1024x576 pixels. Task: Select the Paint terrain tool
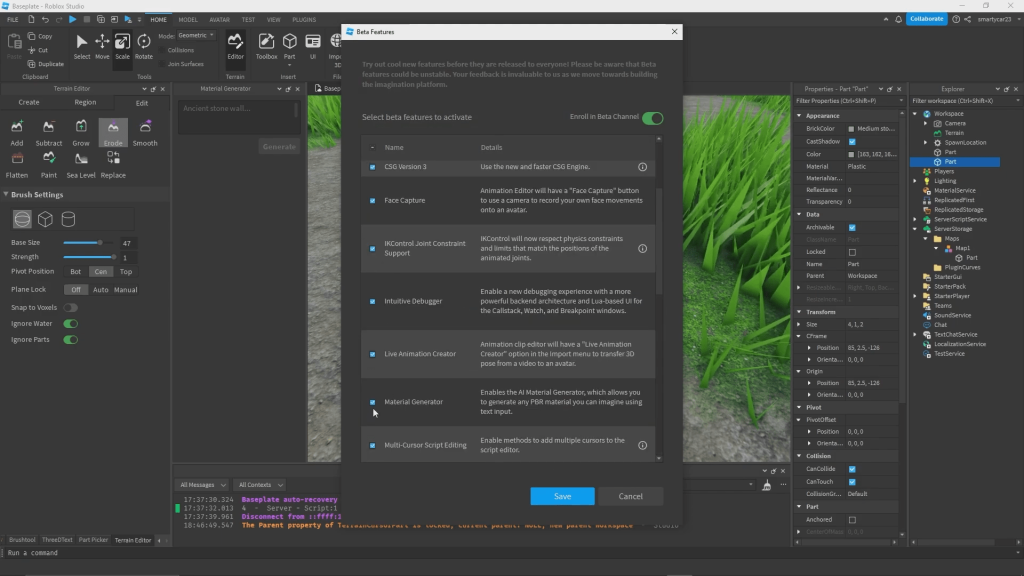click(48, 165)
